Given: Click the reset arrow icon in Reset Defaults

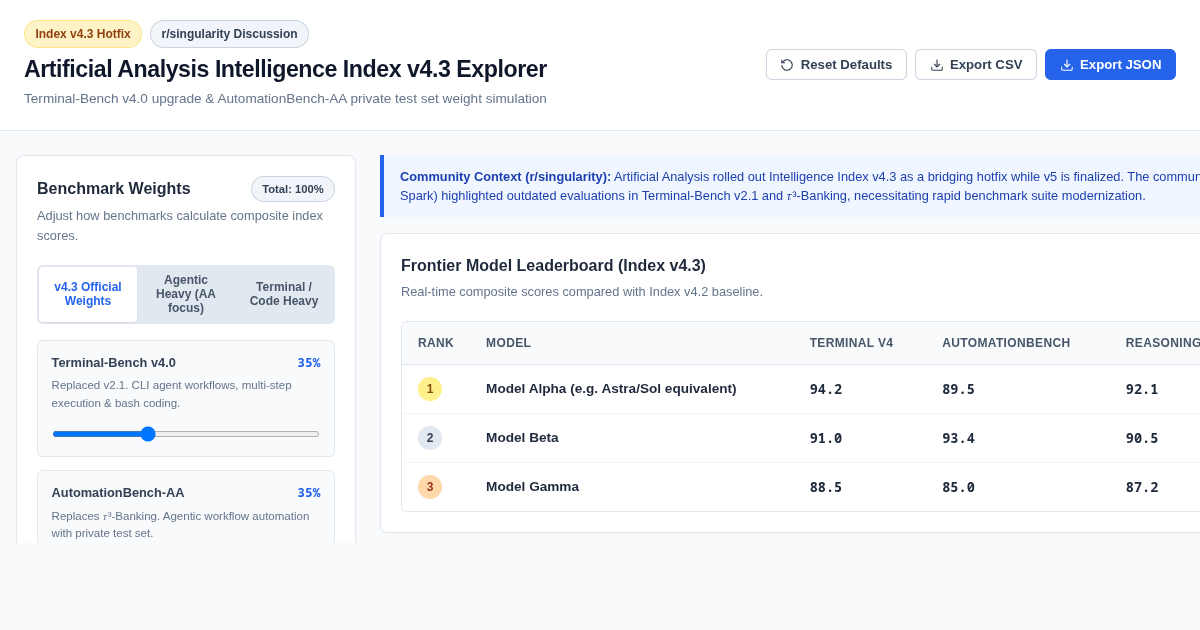Looking at the screenshot, I should pyautogui.click(x=787, y=65).
